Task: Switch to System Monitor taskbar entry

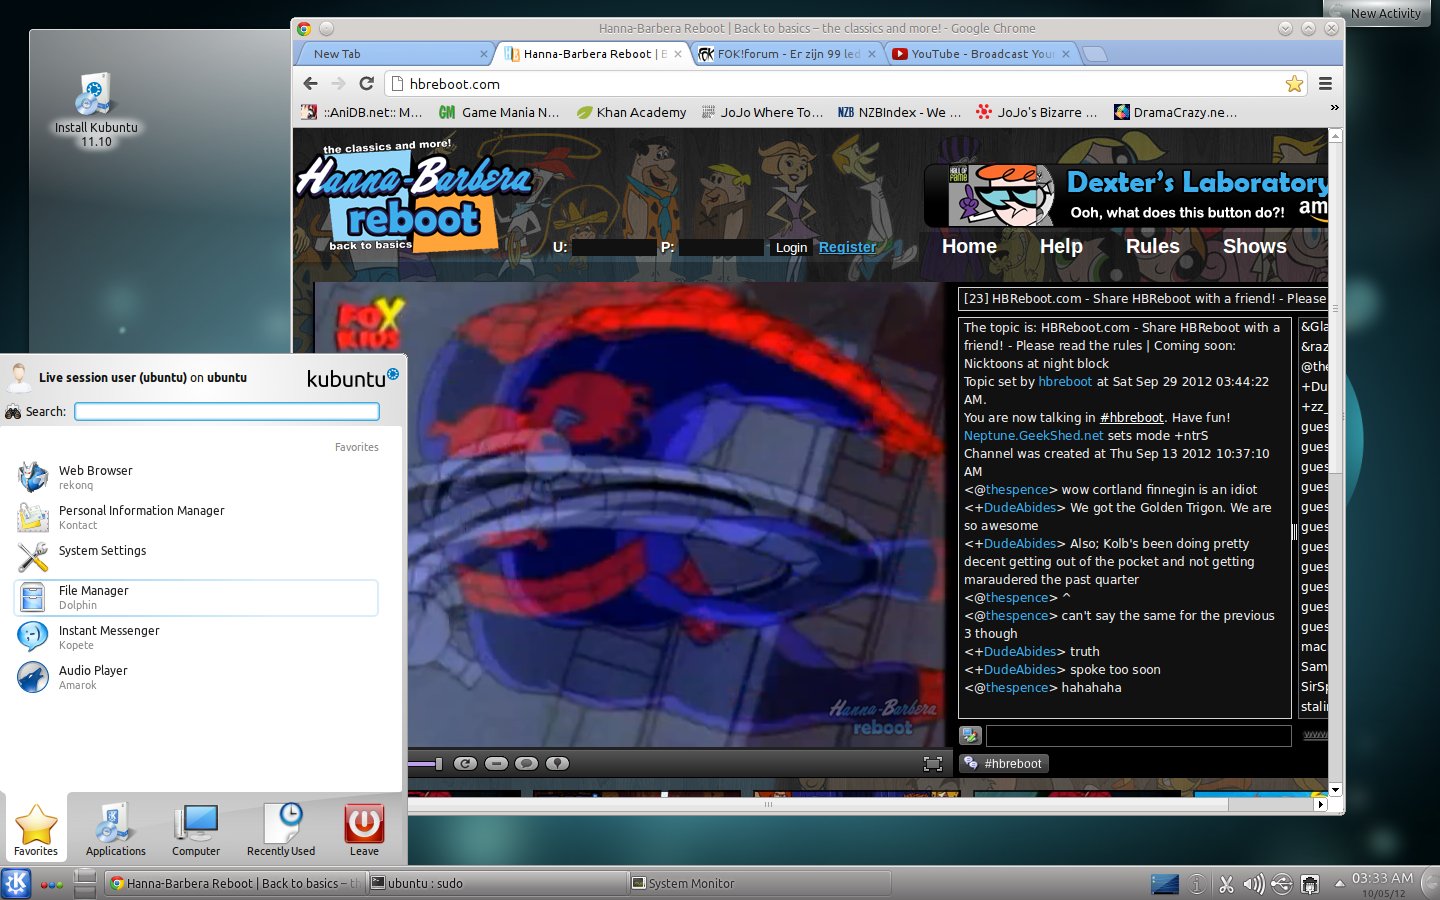Action: (759, 883)
